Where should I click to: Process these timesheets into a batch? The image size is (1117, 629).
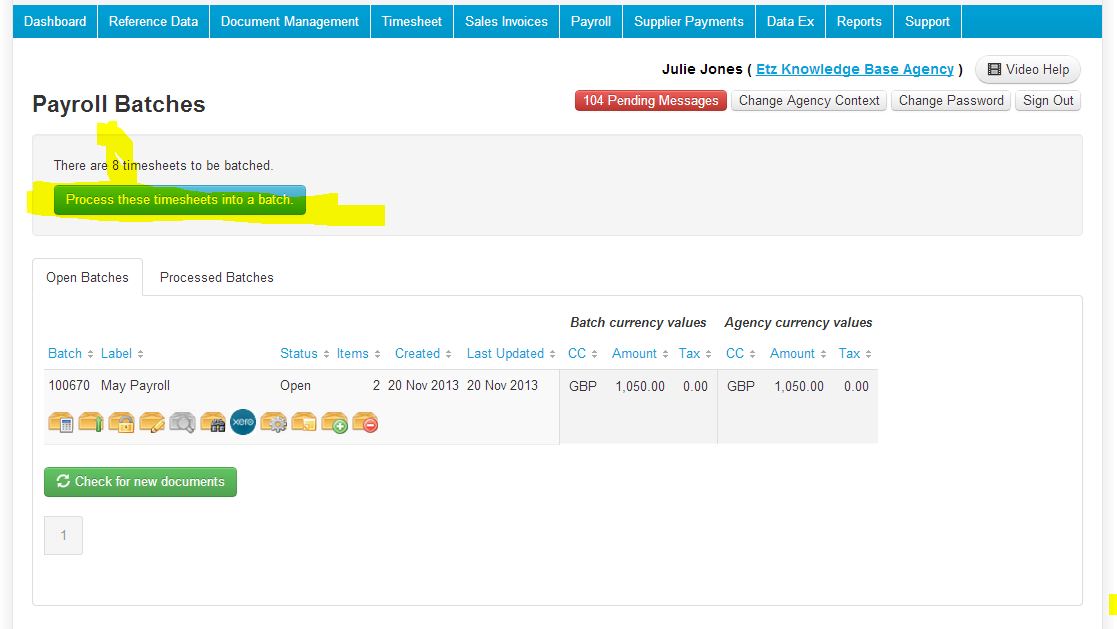(x=180, y=199)
